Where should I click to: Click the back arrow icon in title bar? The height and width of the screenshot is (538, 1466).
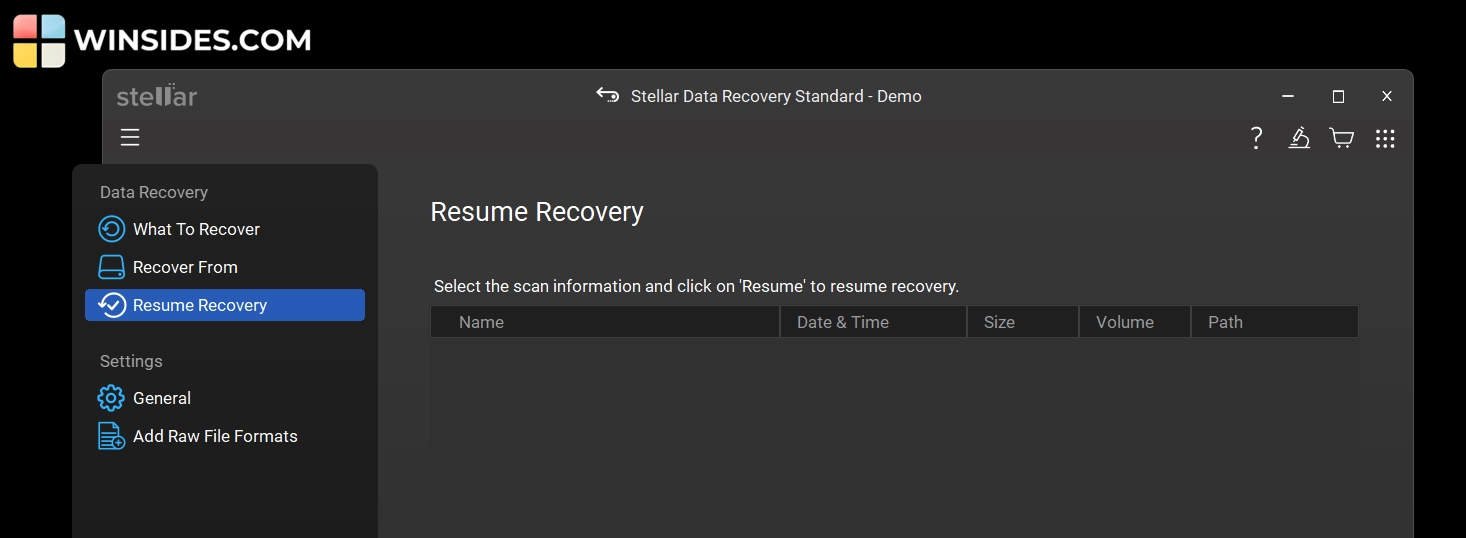click(607, 95)
